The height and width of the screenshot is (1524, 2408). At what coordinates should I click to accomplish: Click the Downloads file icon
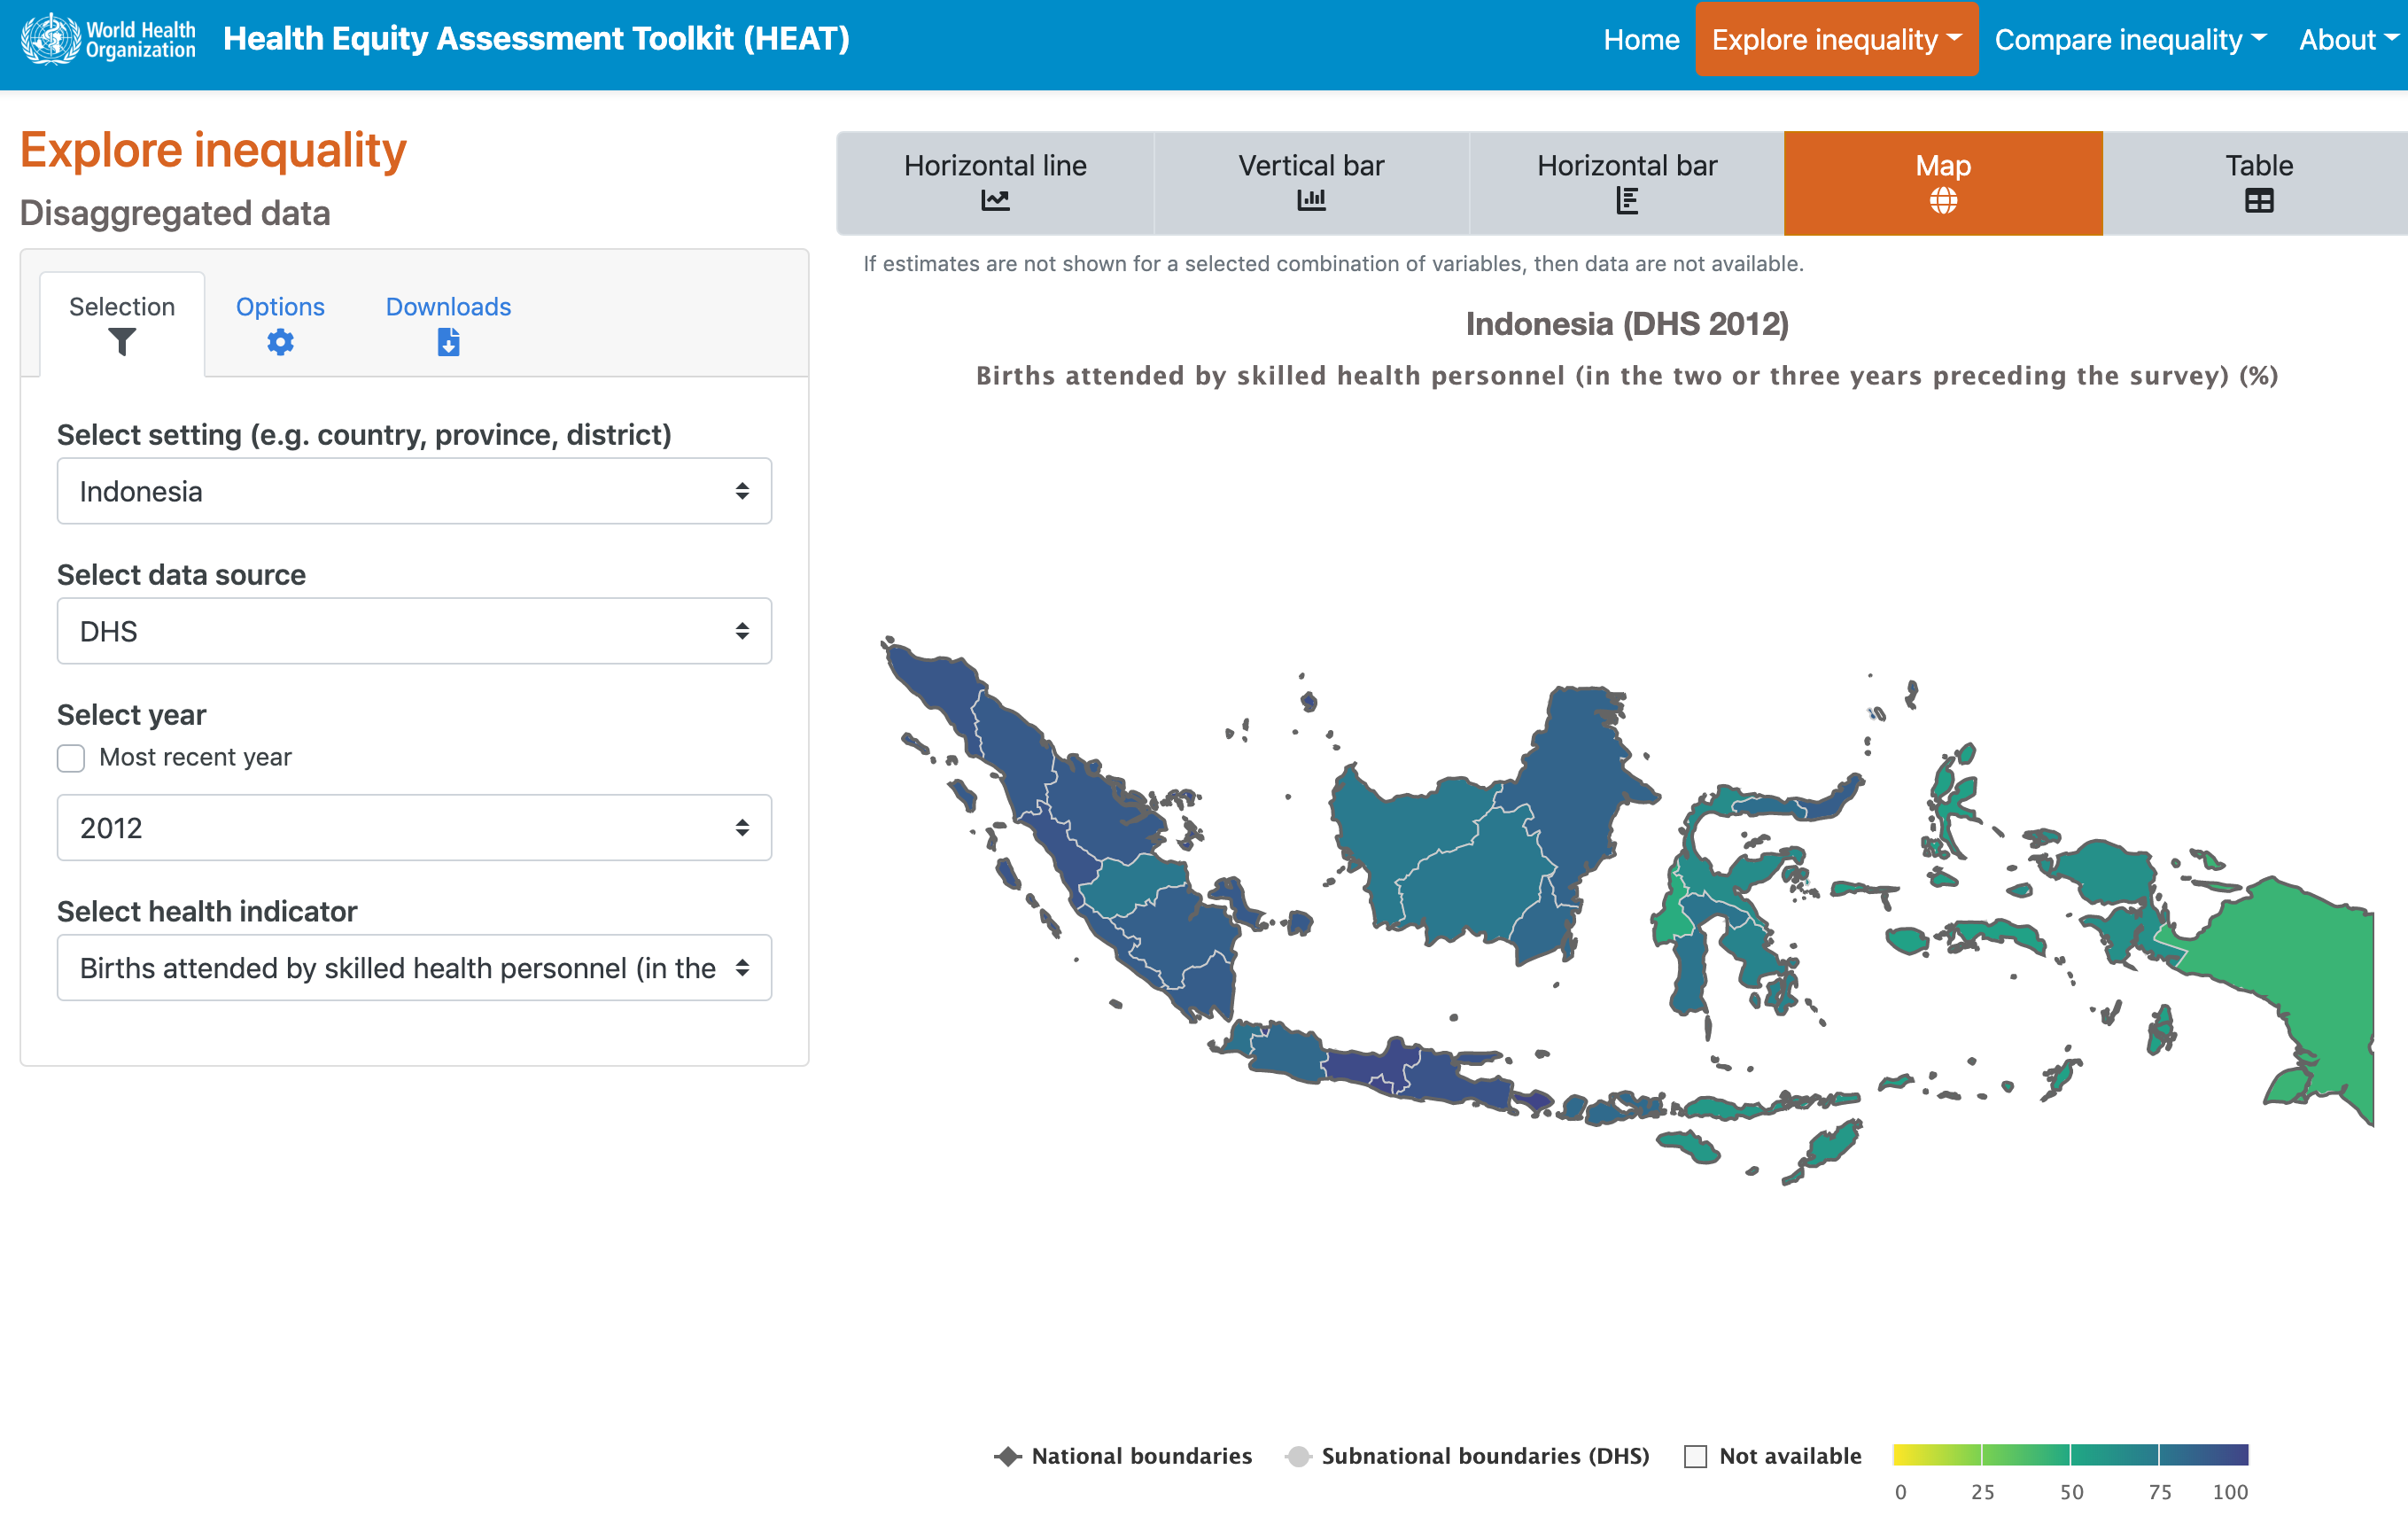coord(448,343)
